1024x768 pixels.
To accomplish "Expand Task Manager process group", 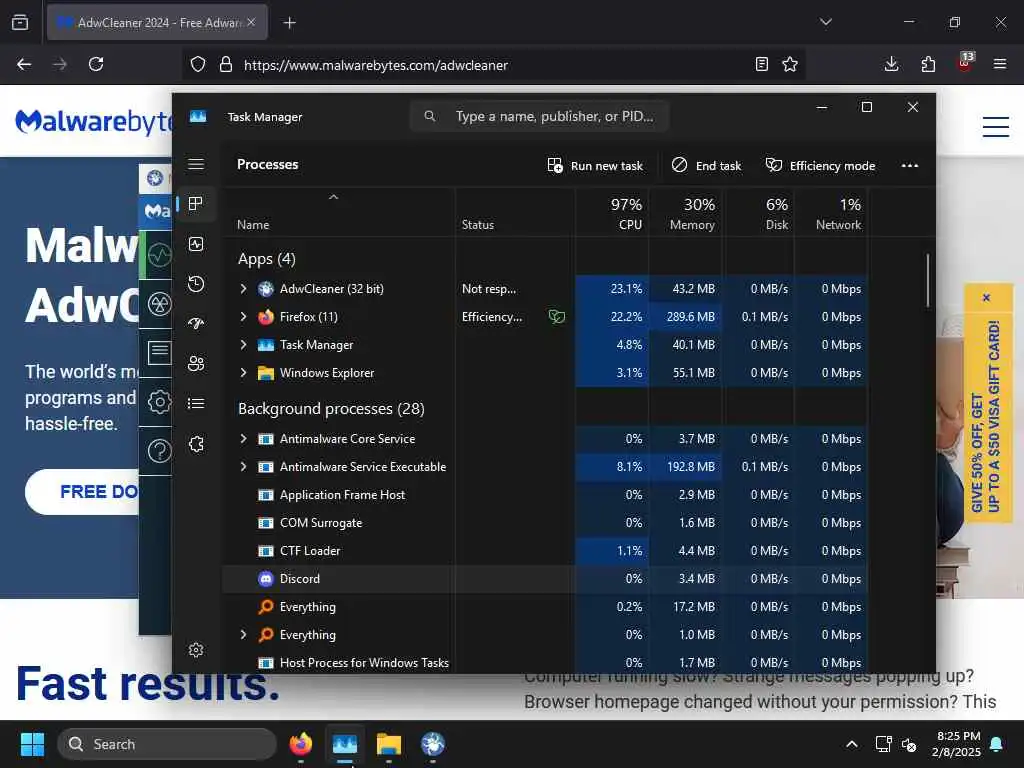I will pyautogui.click(x=244, y=345).
